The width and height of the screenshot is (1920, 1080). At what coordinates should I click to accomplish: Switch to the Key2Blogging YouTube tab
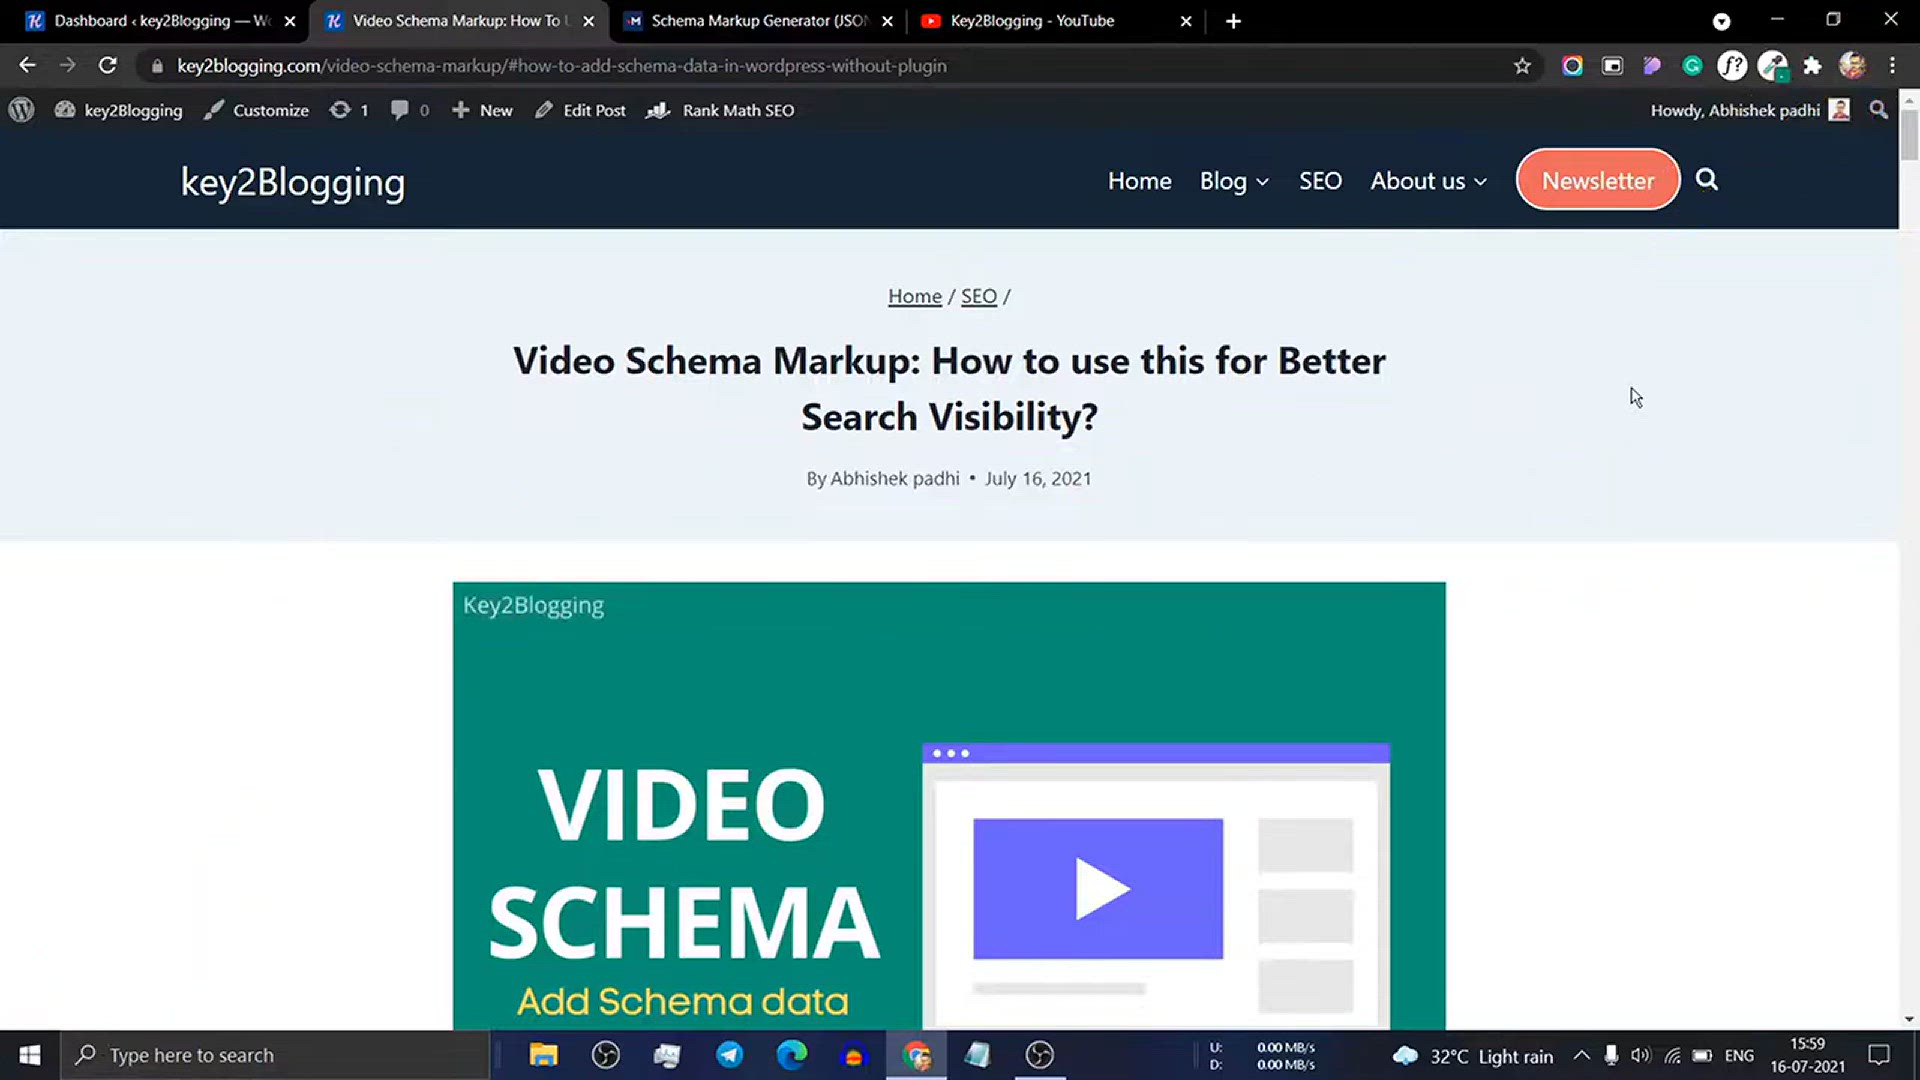point(1055,21)
